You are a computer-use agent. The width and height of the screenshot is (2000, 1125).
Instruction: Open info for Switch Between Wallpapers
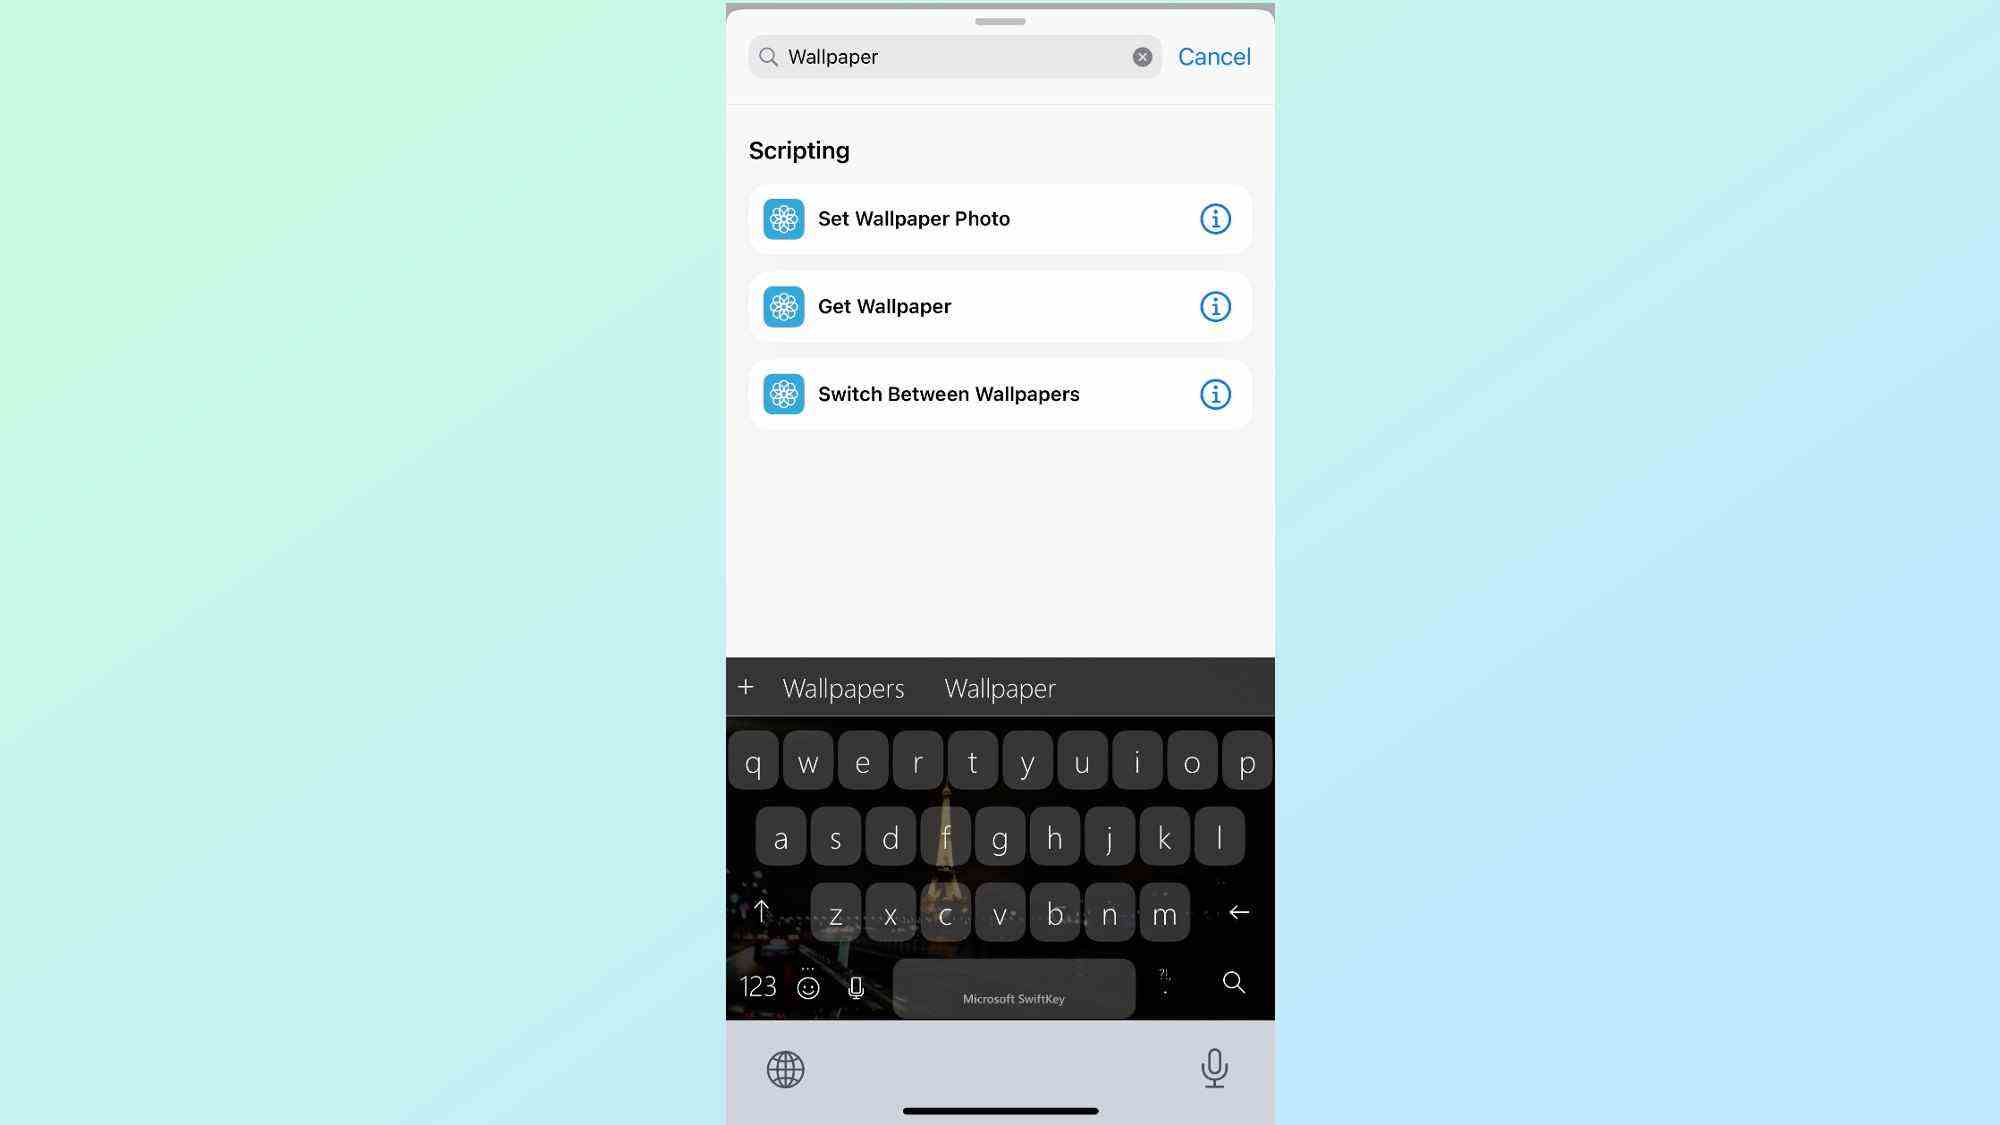(1214, 394)
